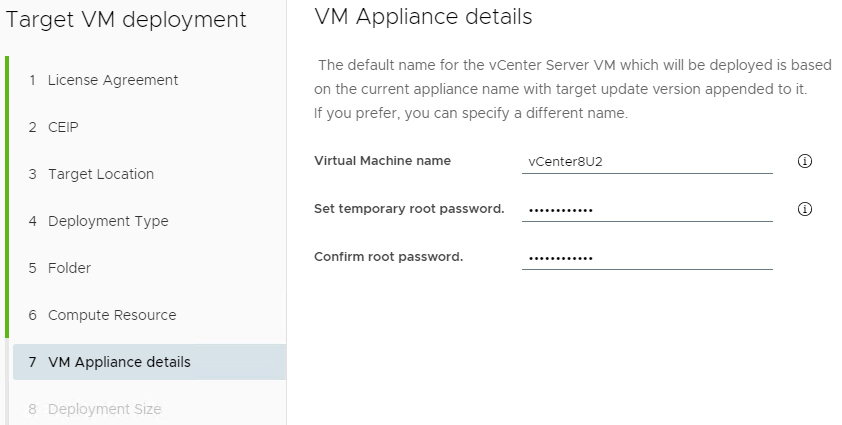Image resolution: width=842 pixels, height=425 pixels.
Task: Click the temporary root password field
Action: (647, 210)
